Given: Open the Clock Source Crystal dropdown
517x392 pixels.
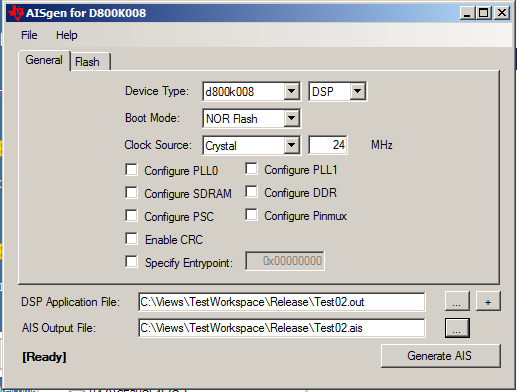Looking at the screenshot, I should pos(291,145).
